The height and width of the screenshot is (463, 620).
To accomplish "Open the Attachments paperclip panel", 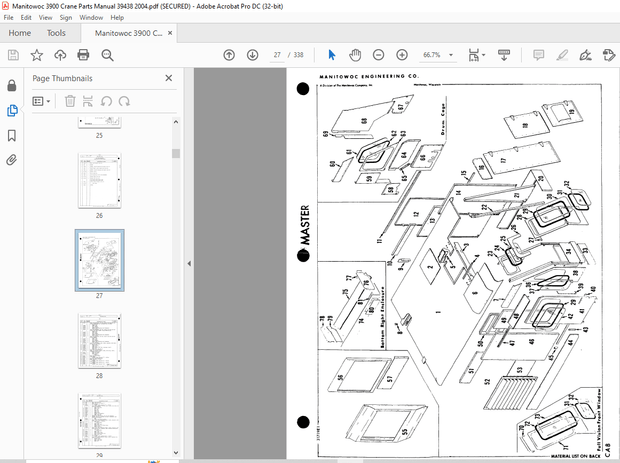I will point(11,159).
